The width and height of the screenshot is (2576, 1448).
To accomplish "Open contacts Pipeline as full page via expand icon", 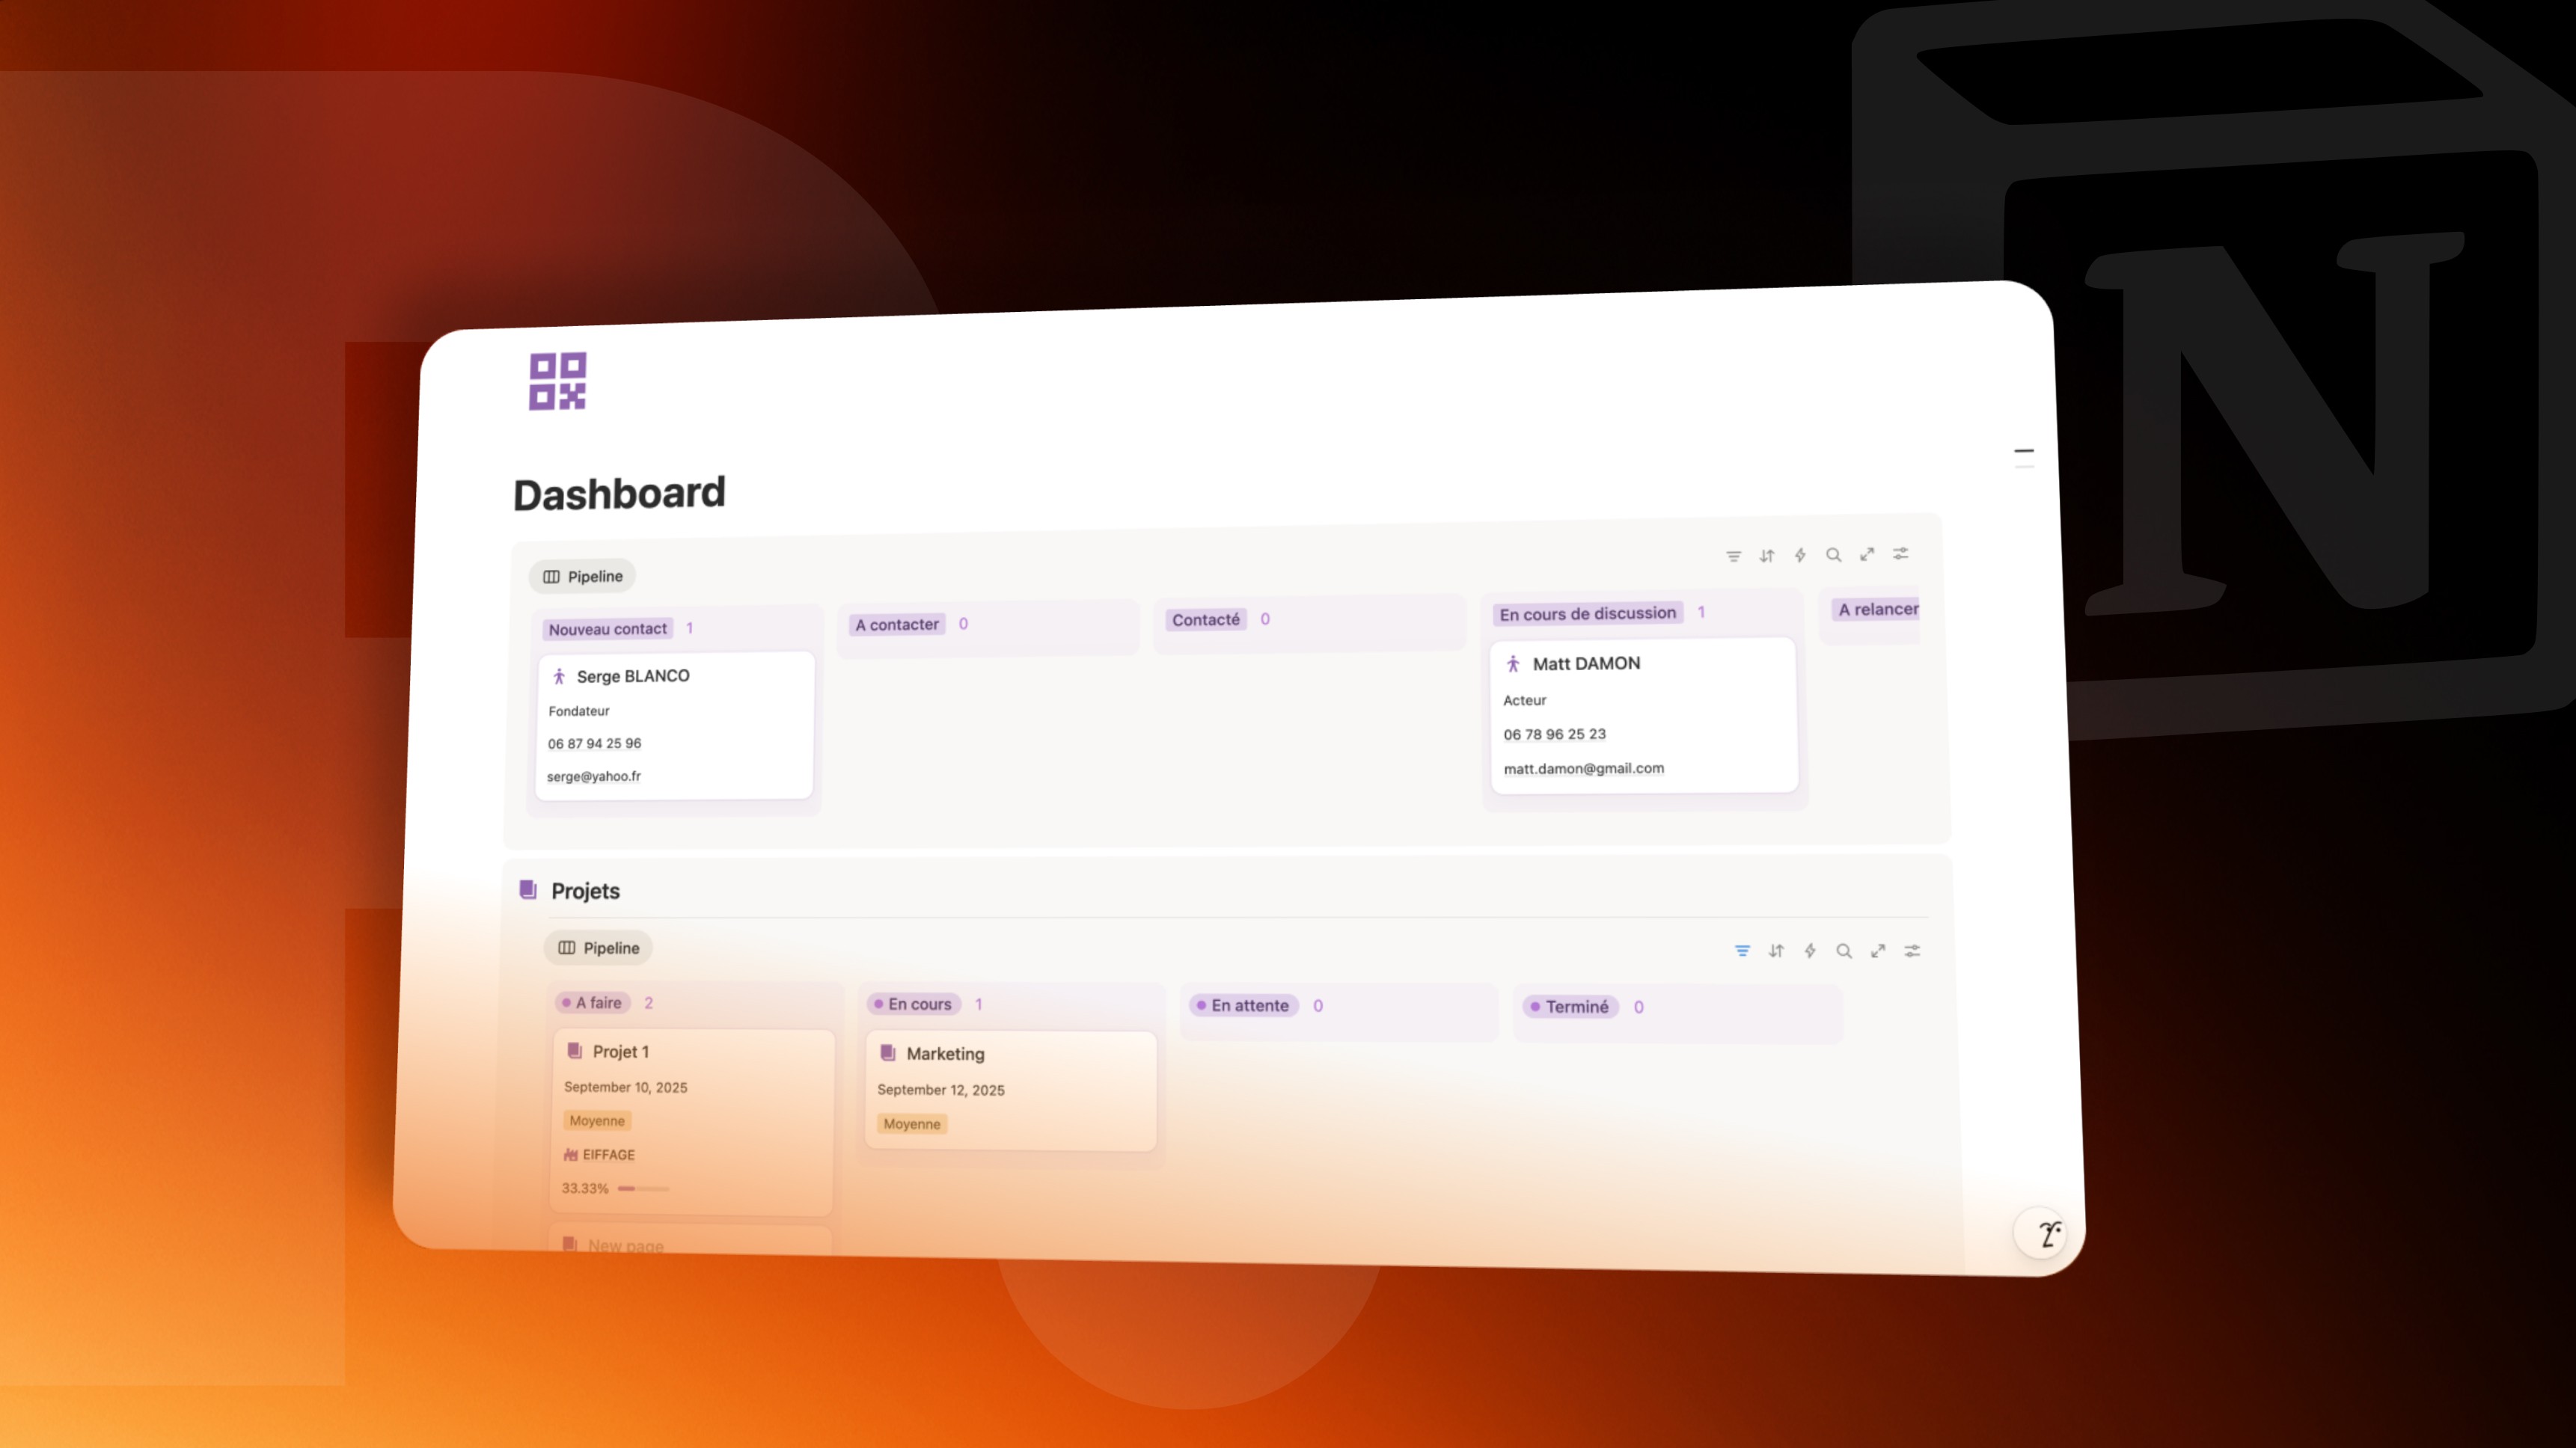I will pos(1867,554).
